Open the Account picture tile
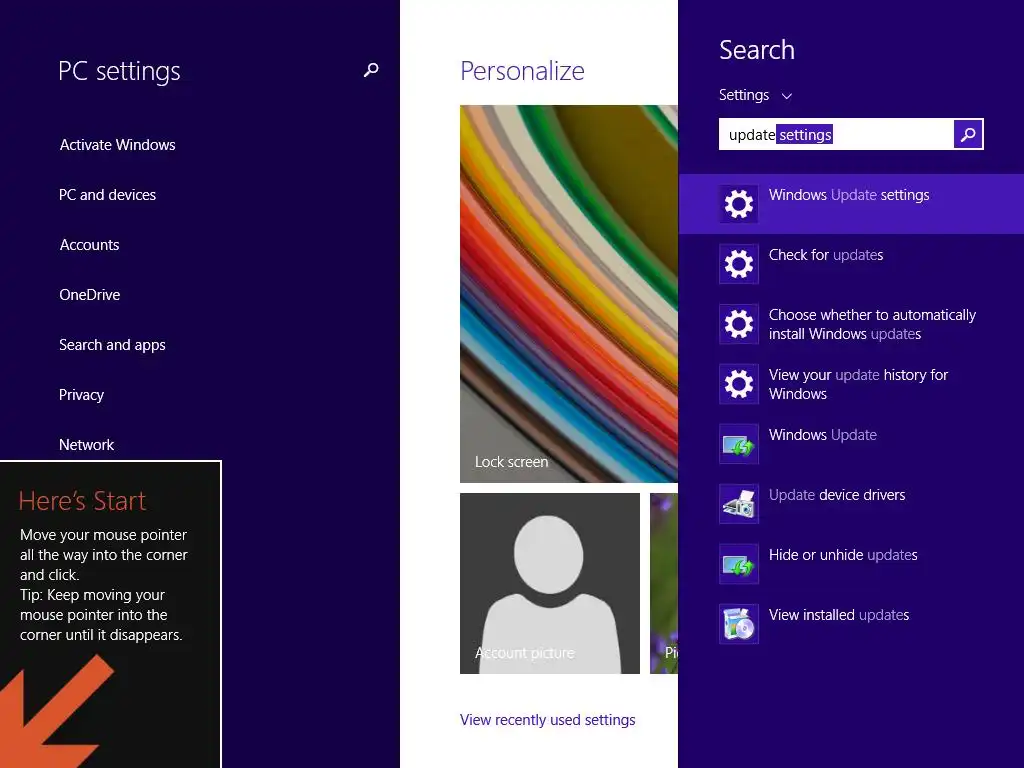Image resolution: width=1024 pixels, height=768 pixels. [x=550, y=583]
